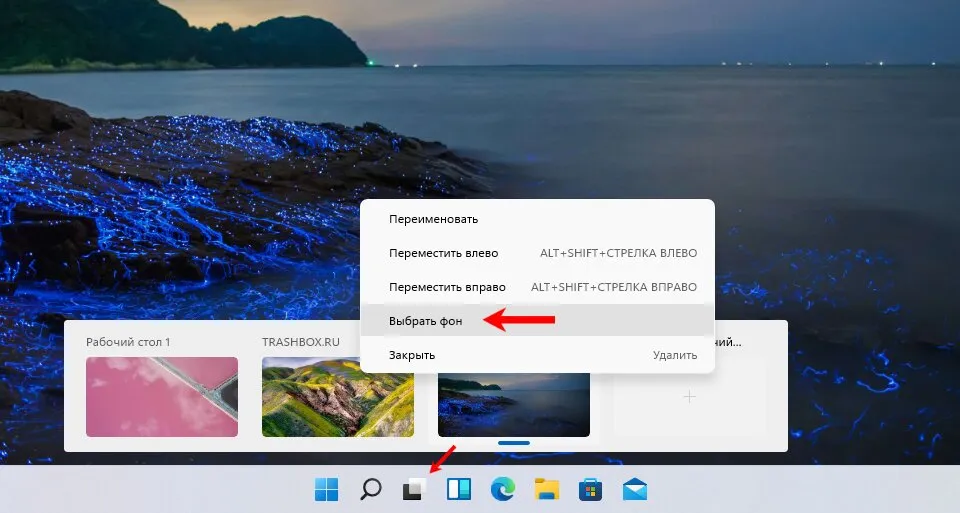Choose Переименовать in context menu
The image size is (960, 513).
[537, 219]
